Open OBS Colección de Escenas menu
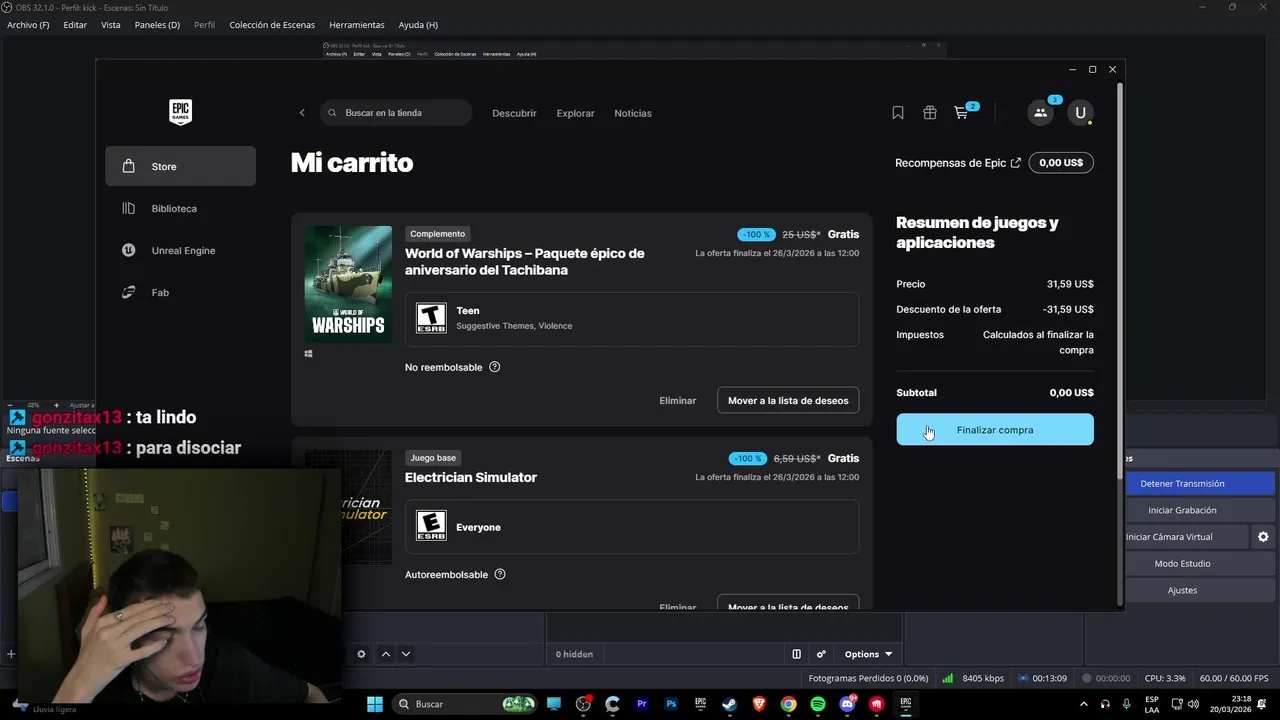This screenshot has height=720, width=1280. 272,25
